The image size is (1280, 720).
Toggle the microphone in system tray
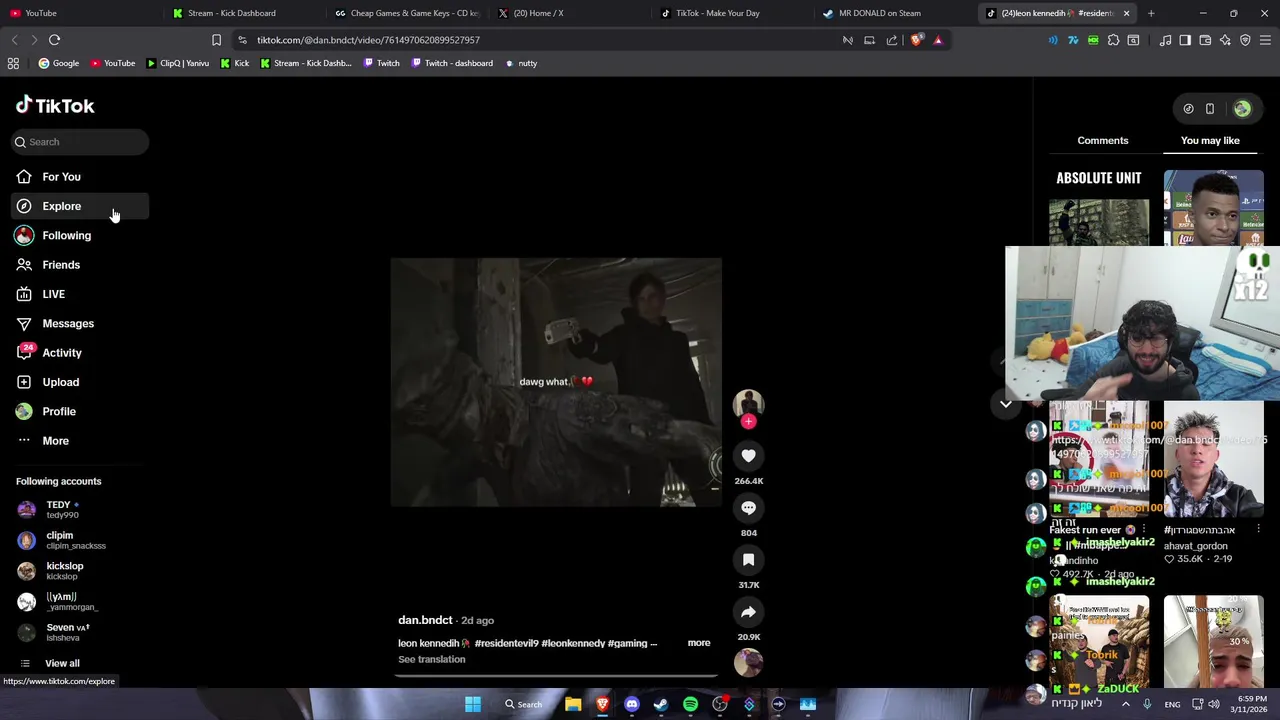pos(1147,704)
